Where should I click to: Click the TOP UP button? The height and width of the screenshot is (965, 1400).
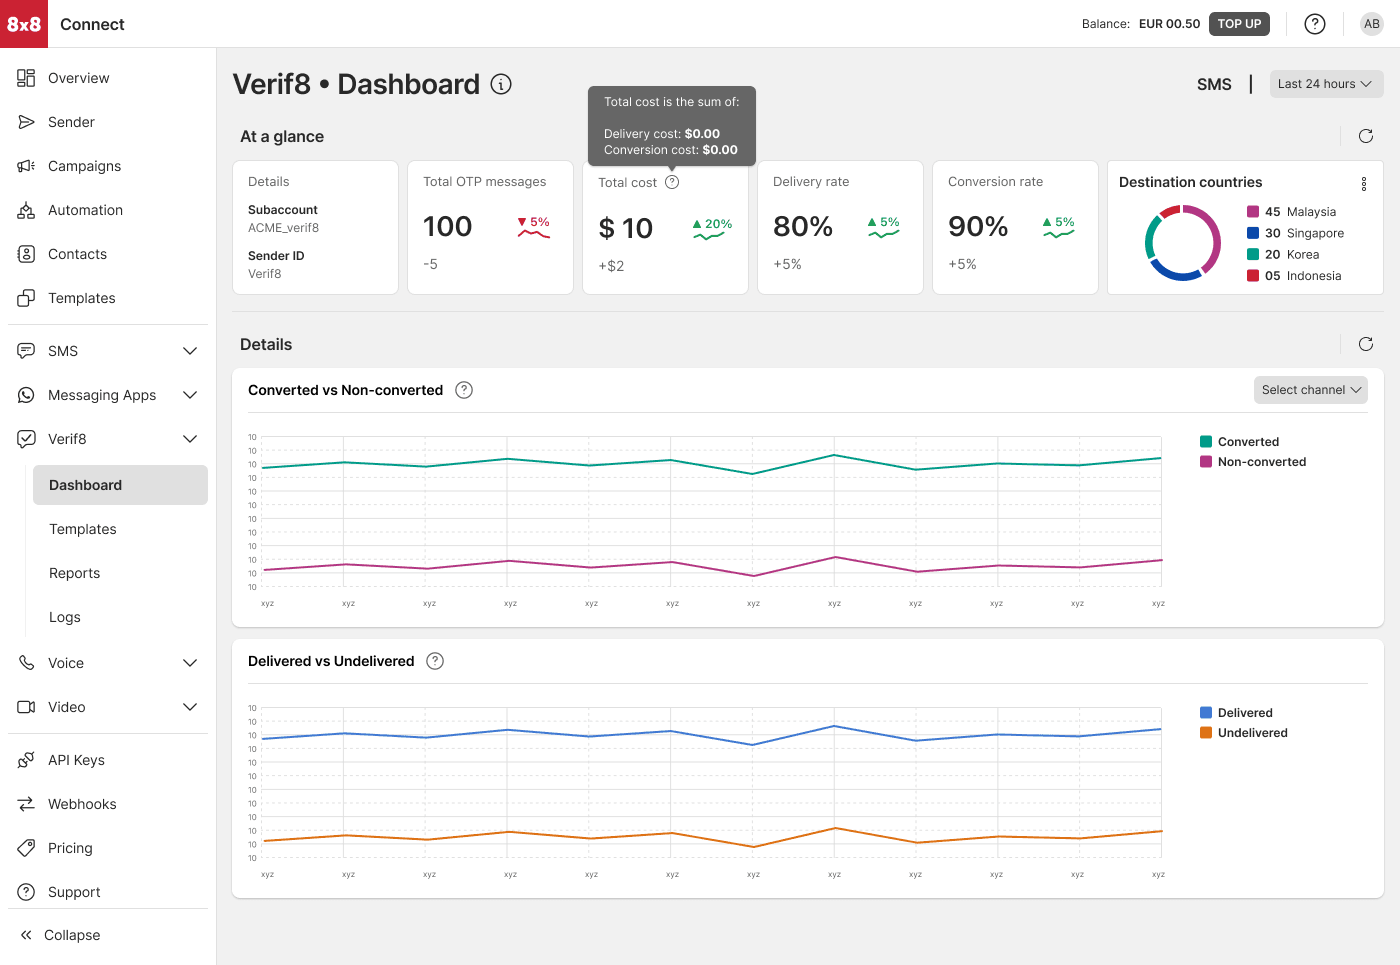pyautogui.click(x=1239, y=24)
